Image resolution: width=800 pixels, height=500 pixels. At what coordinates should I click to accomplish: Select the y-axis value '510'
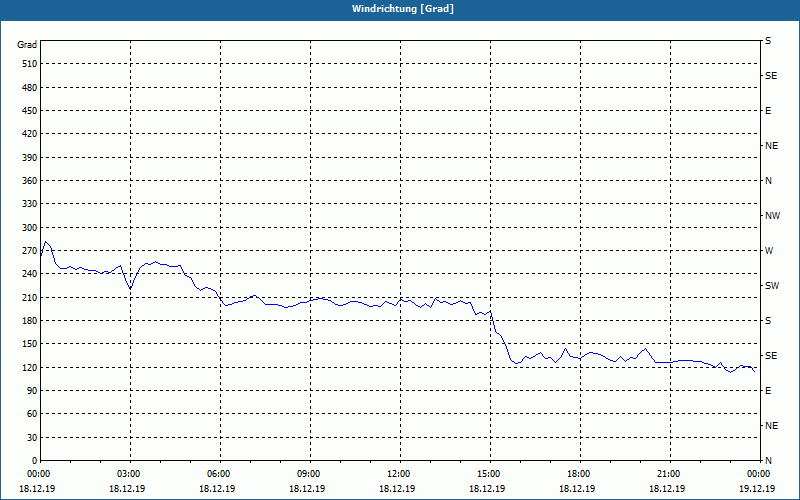click(30, 64)
